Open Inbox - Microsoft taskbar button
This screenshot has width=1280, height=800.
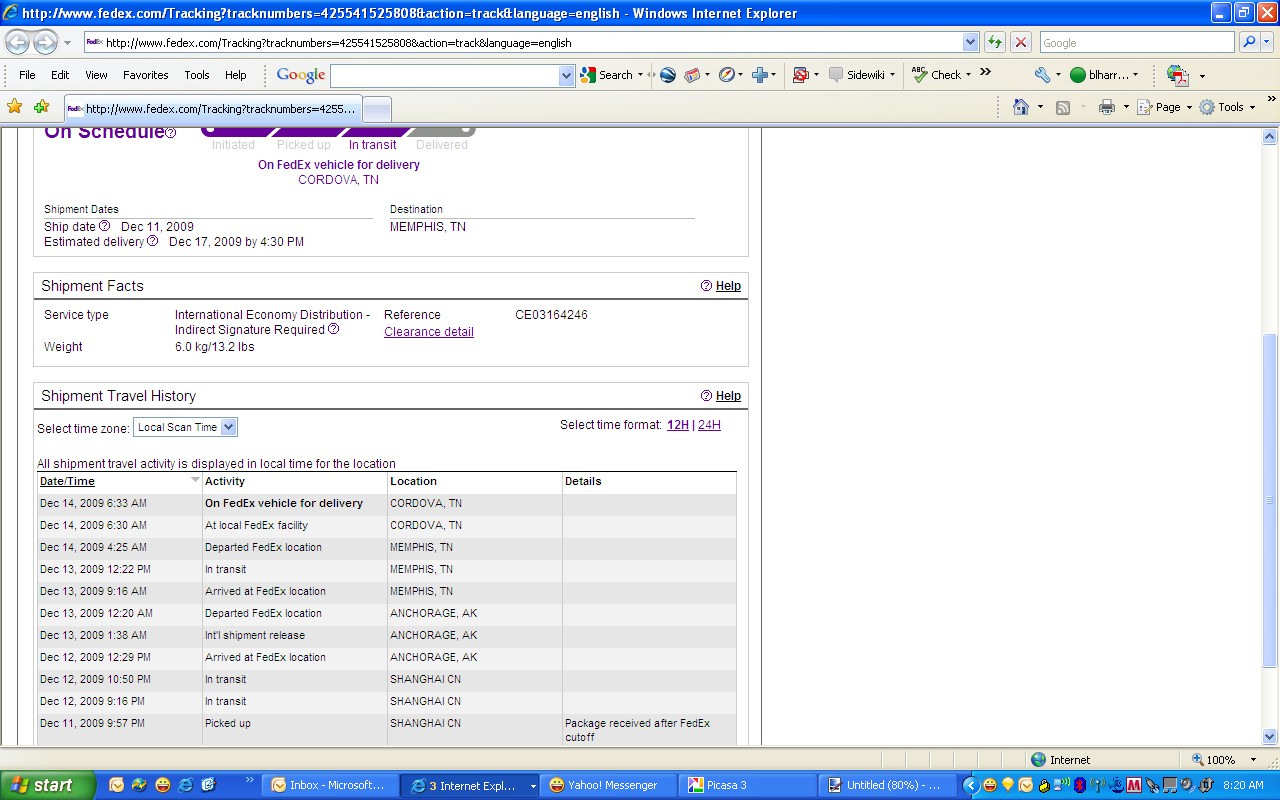pyautogui.click(x=329, y=785)
